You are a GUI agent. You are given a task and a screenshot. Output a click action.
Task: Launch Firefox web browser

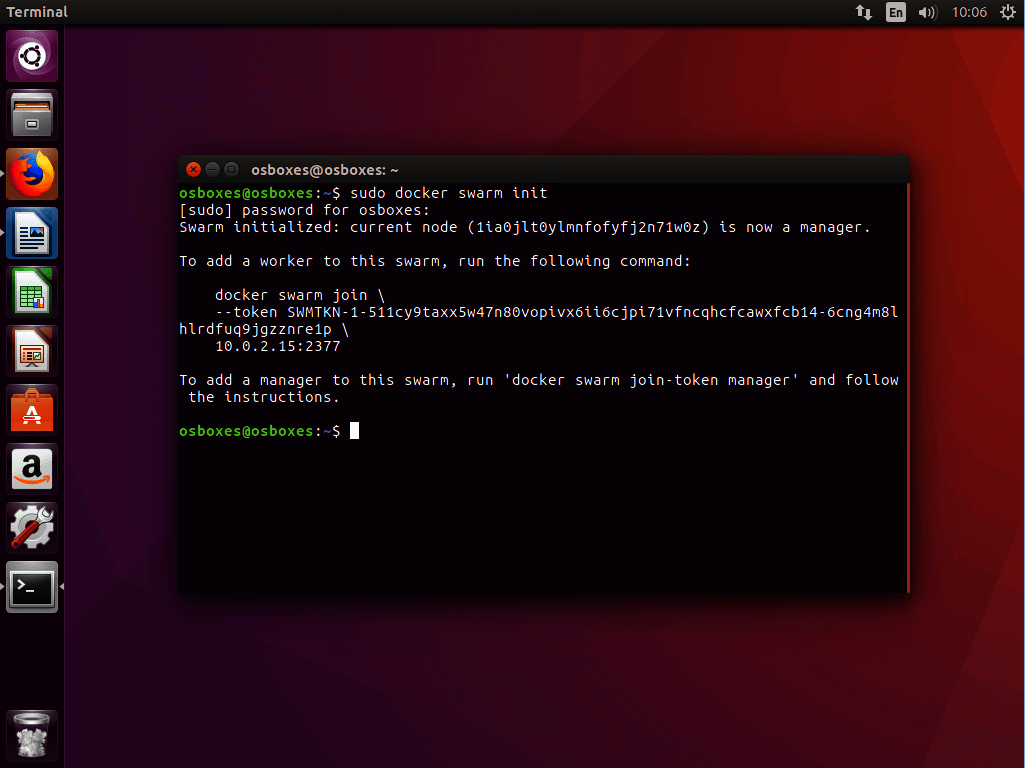coord(32,174)
